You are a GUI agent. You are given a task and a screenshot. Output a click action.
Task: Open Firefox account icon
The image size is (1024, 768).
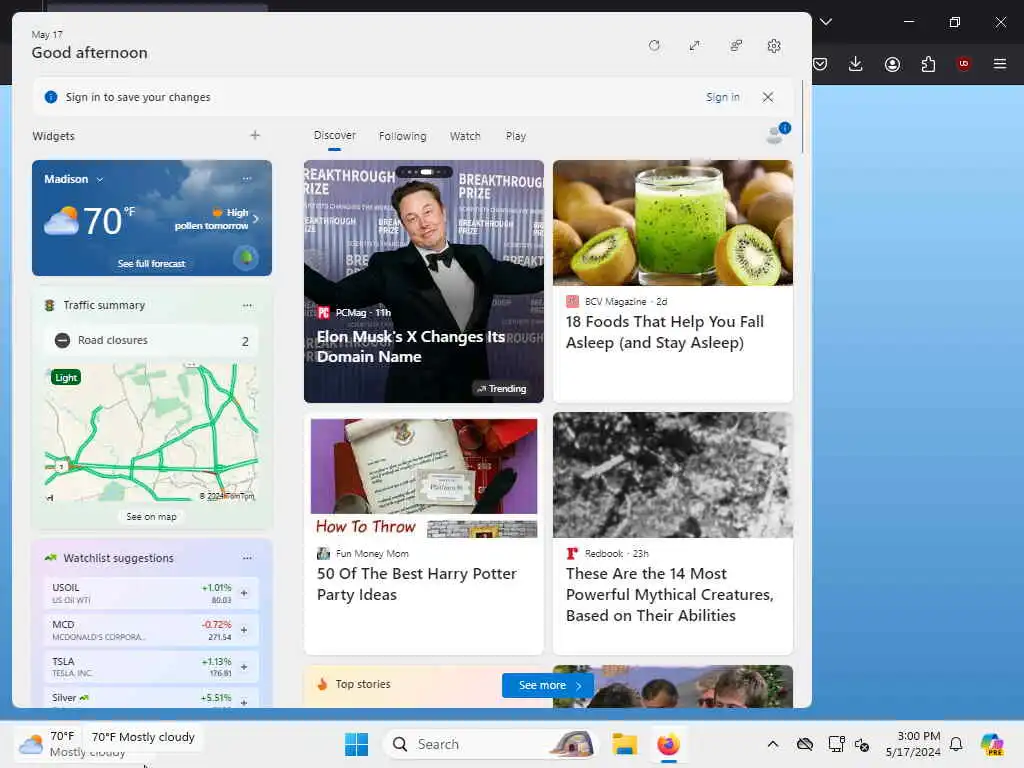coord(892,64)
